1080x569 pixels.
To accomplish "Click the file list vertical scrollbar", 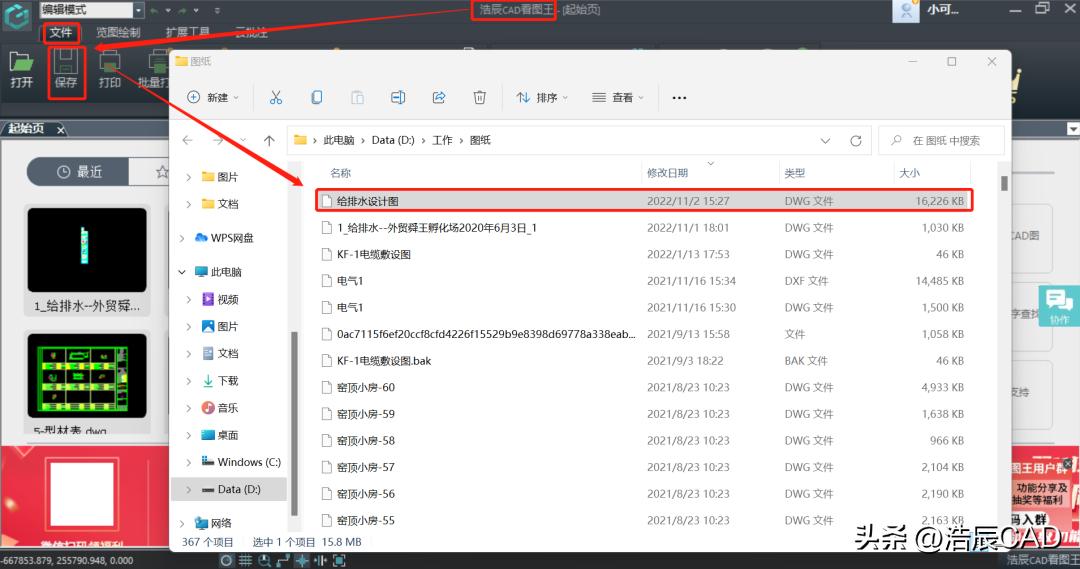I will (x=1004, y=183).
